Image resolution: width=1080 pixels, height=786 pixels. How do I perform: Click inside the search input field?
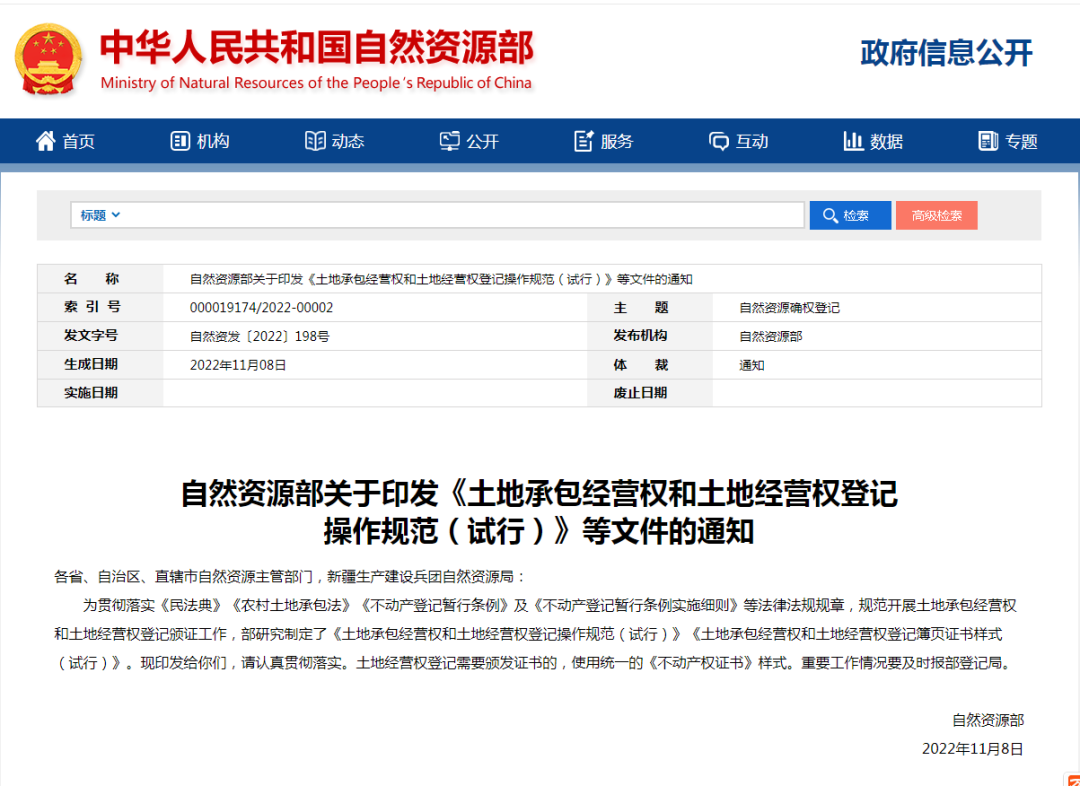pos(450,215)
